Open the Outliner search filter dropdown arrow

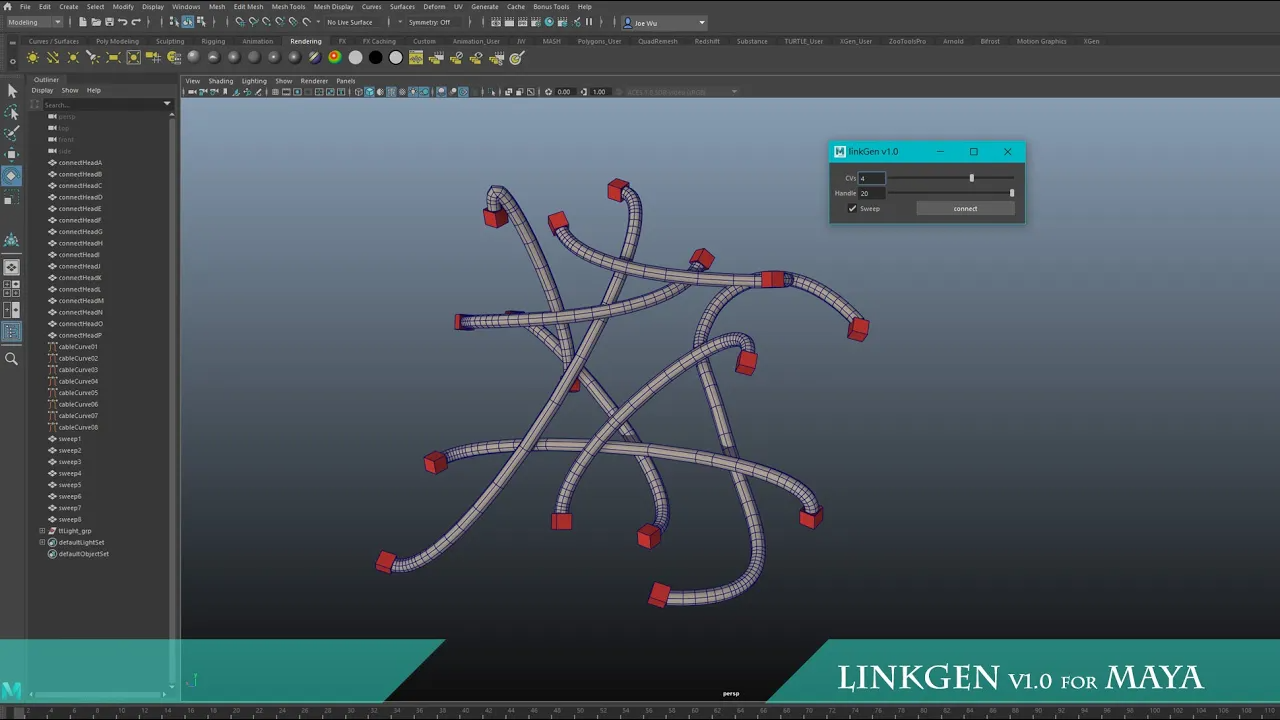pos(167,104)
